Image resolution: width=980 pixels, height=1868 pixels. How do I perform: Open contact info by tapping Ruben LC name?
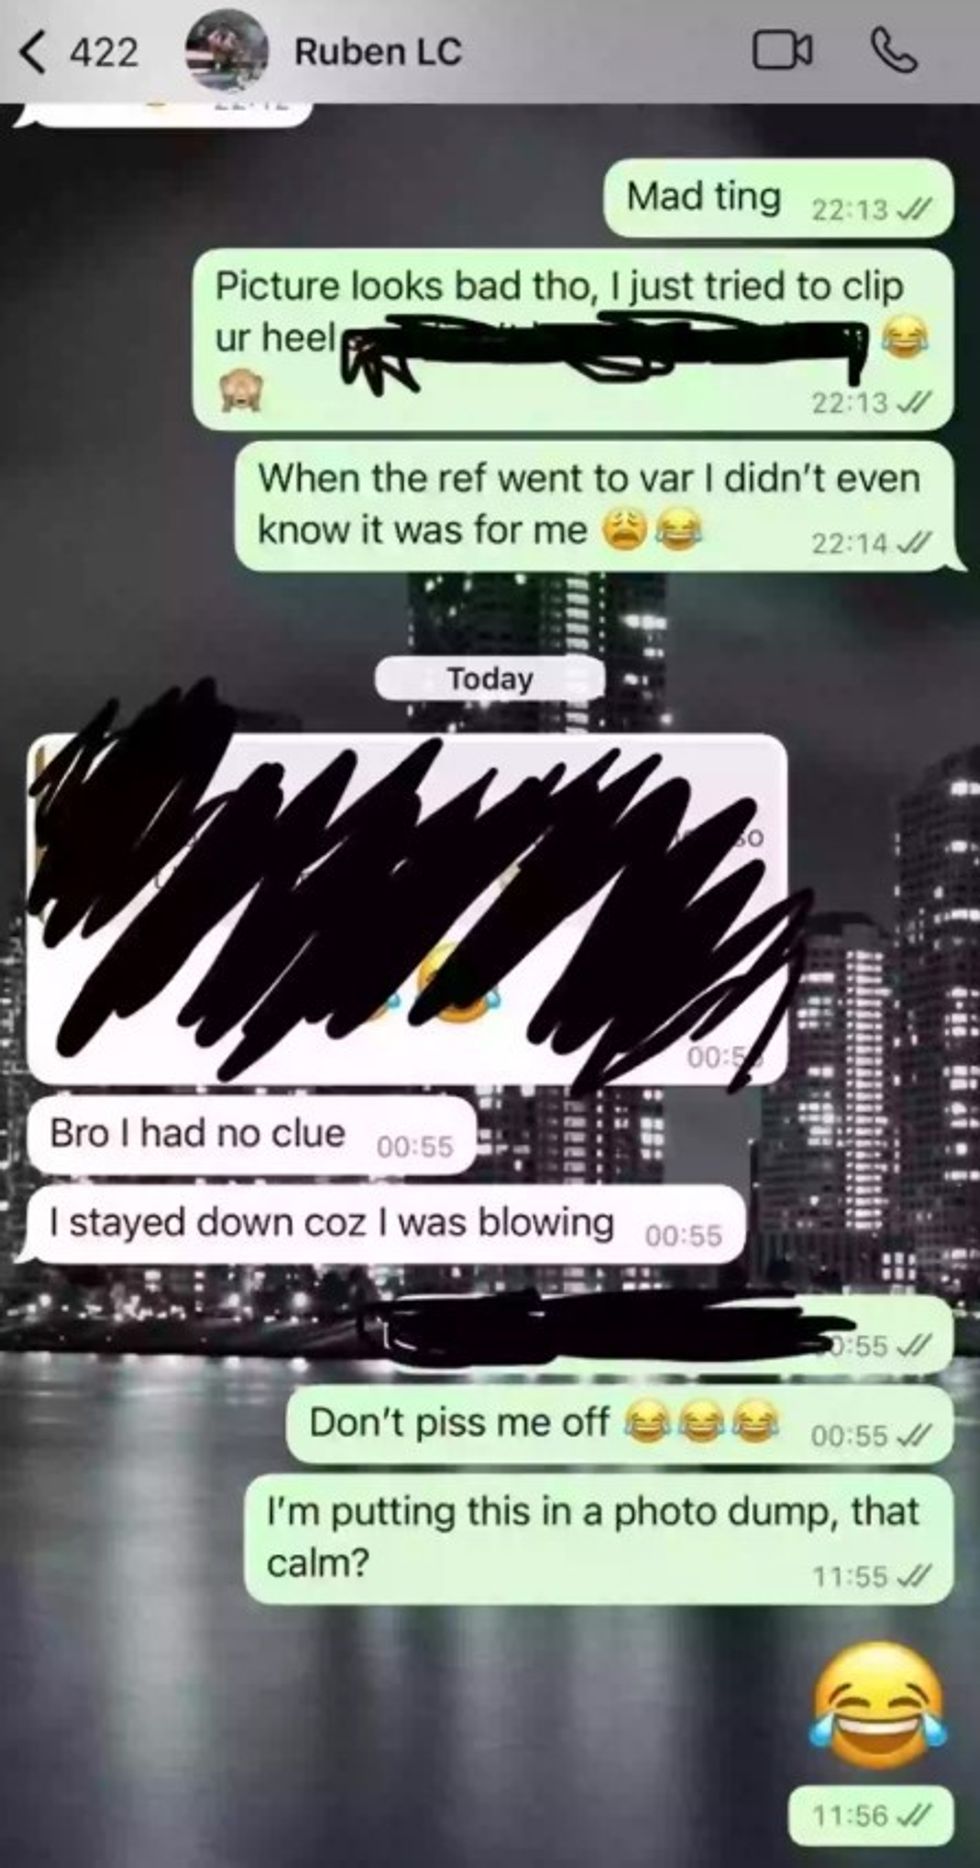click(377, 52)
